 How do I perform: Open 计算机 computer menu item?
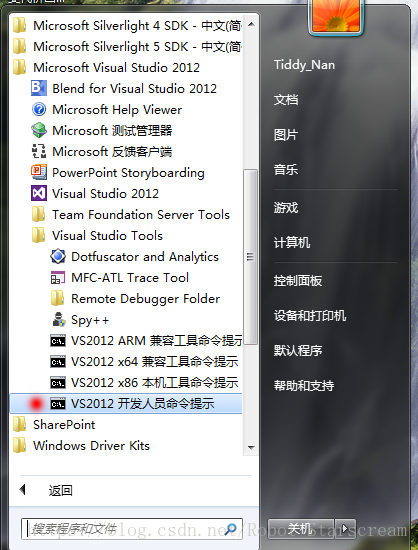(292, 242)
